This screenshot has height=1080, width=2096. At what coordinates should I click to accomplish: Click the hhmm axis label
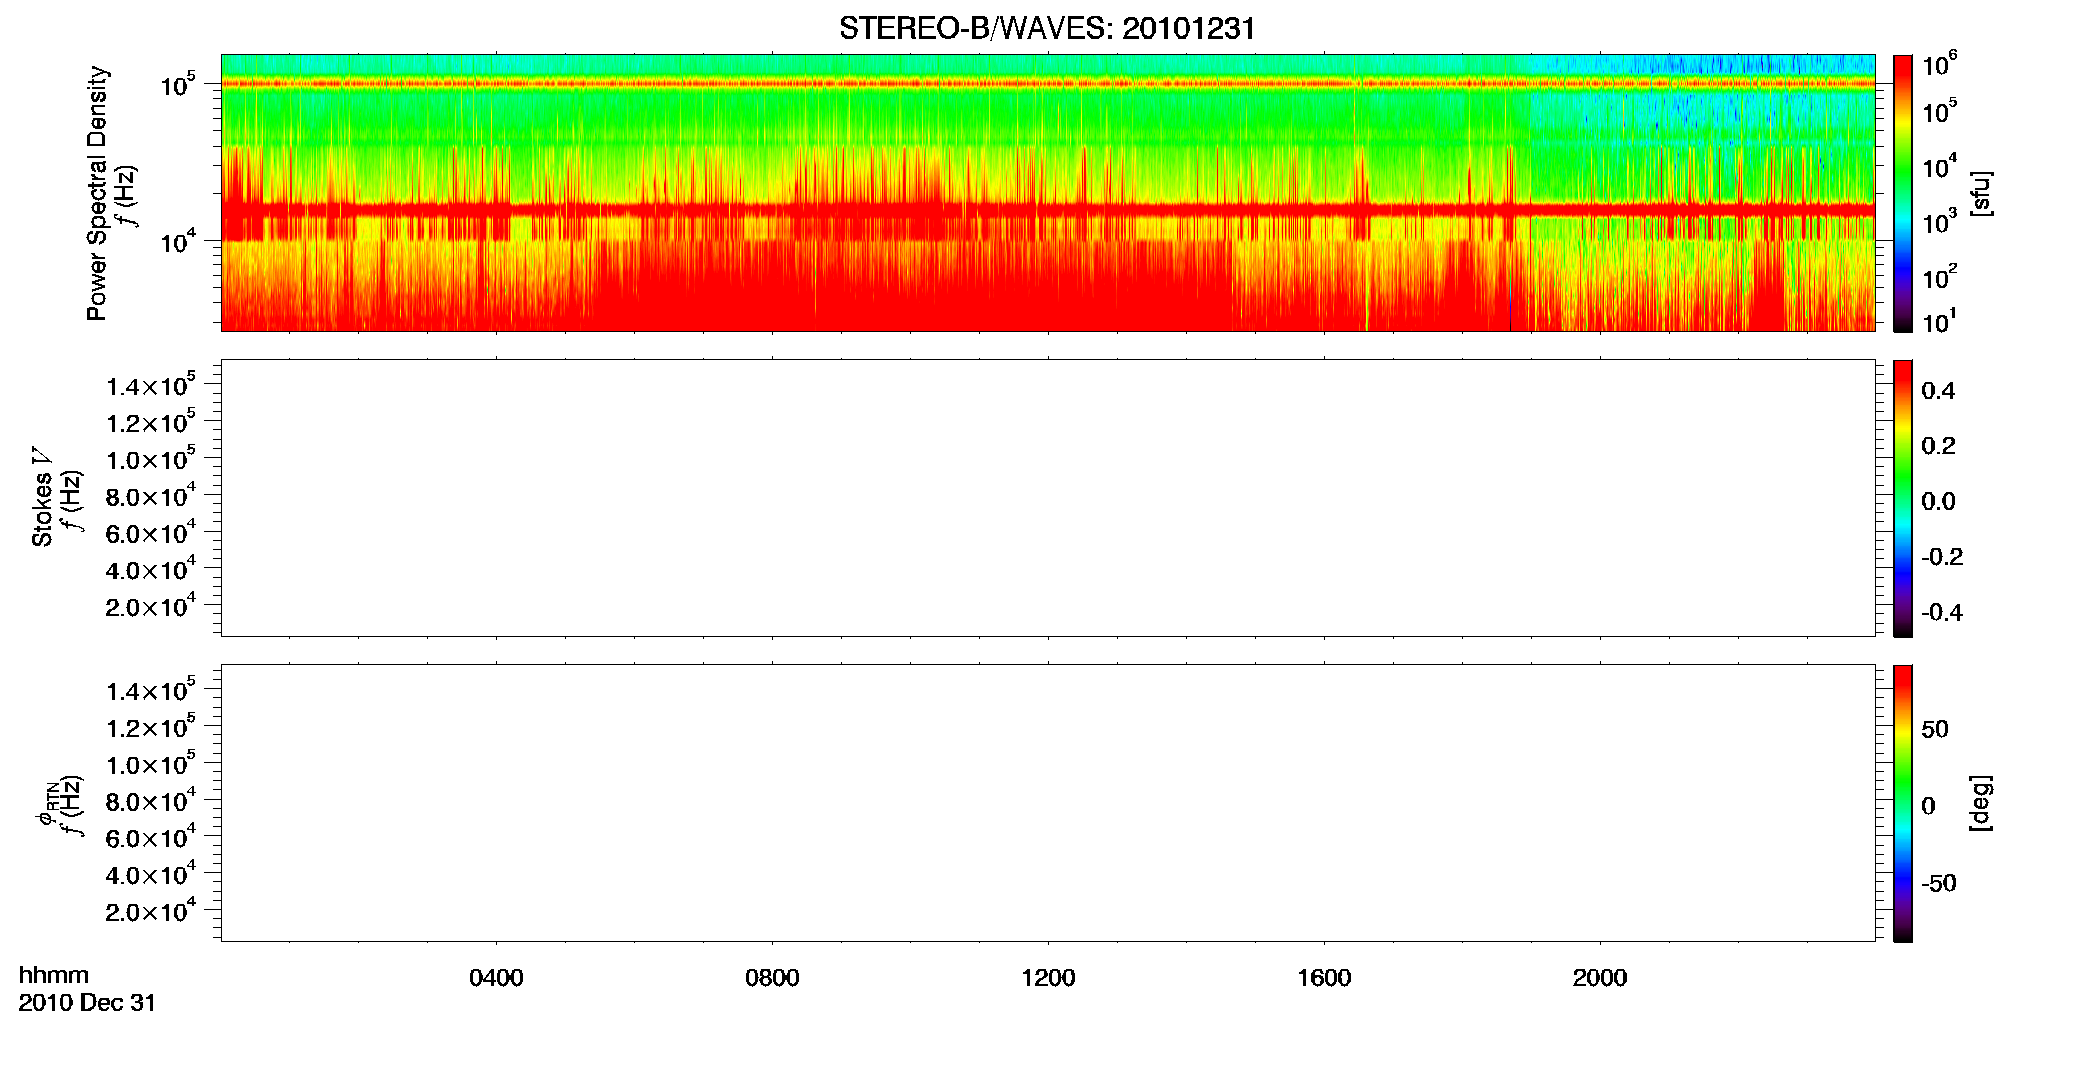click(x=54, y=976)
